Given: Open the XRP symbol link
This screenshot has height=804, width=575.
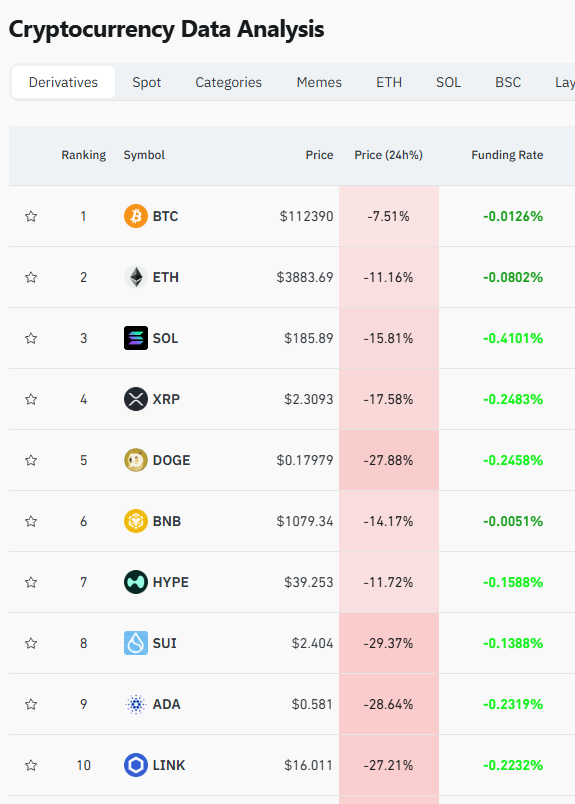Looking at the screenshot, I should tap(166, 399).
